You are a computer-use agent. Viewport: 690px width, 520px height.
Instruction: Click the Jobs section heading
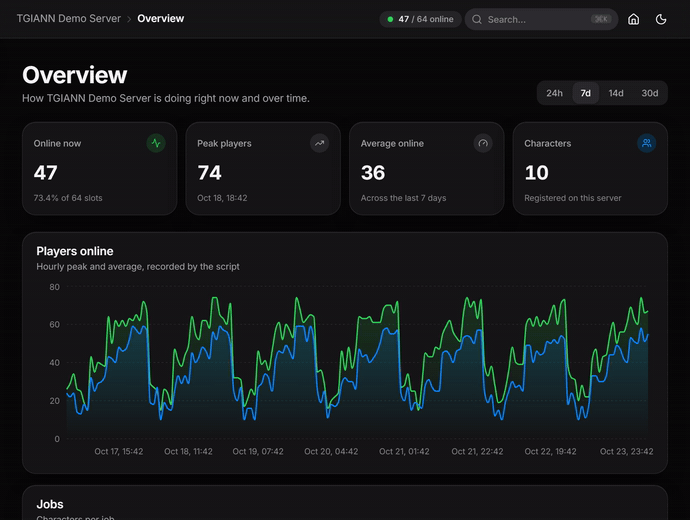tap(50, 504)
